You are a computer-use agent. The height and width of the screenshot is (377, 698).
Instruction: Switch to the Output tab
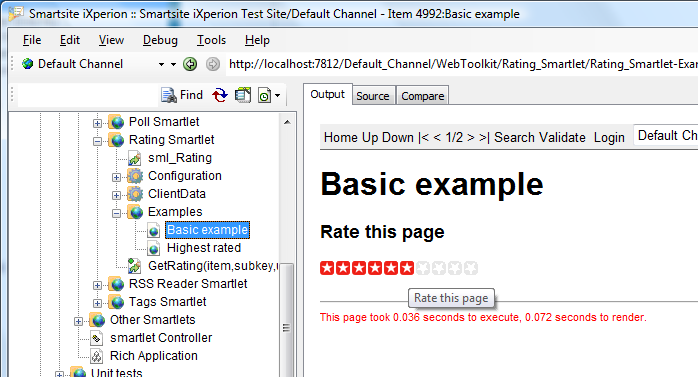click(328, 94)
